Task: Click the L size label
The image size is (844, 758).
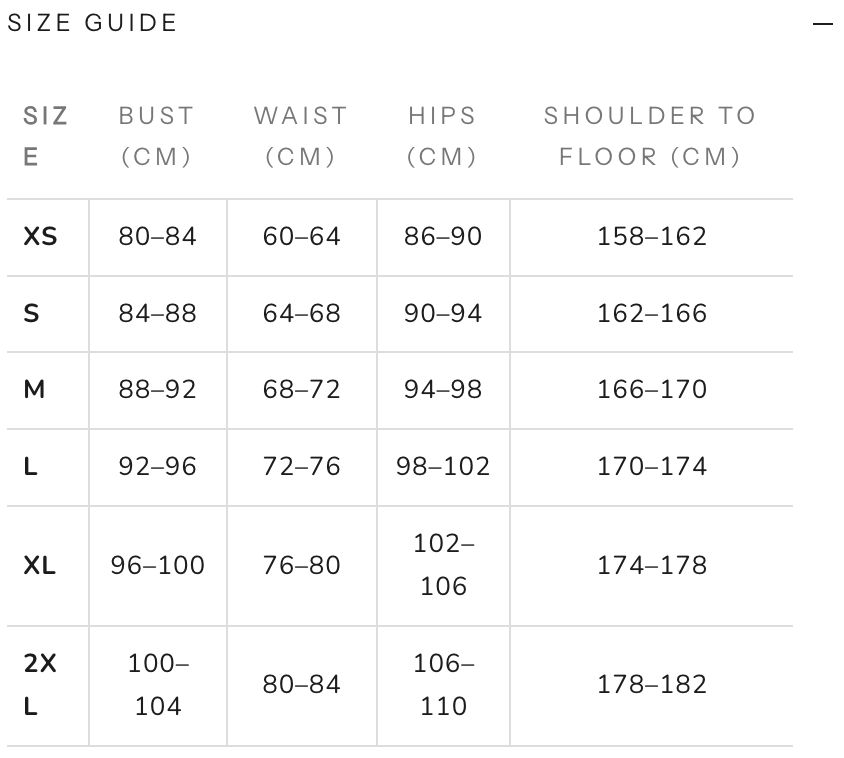Action: [30, 466]
